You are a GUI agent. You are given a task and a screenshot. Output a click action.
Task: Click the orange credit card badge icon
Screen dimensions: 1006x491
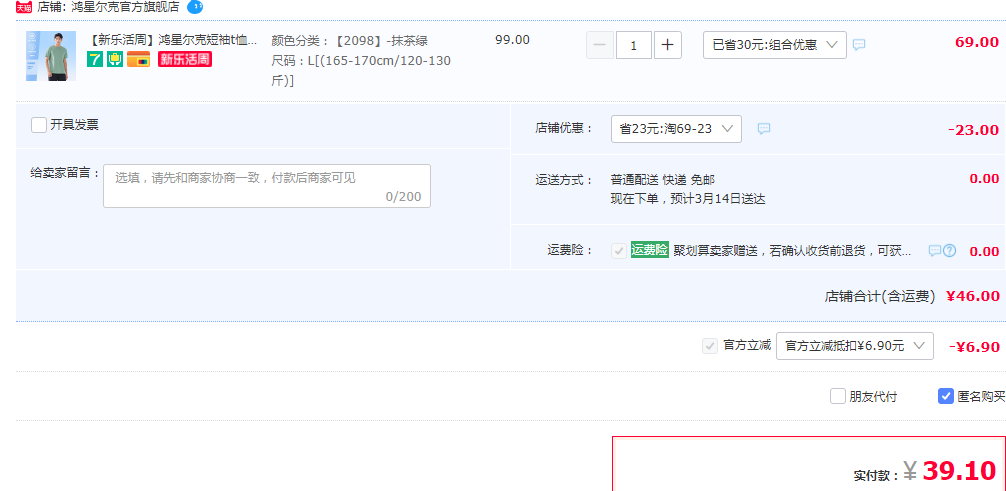[x=139, y=60]
